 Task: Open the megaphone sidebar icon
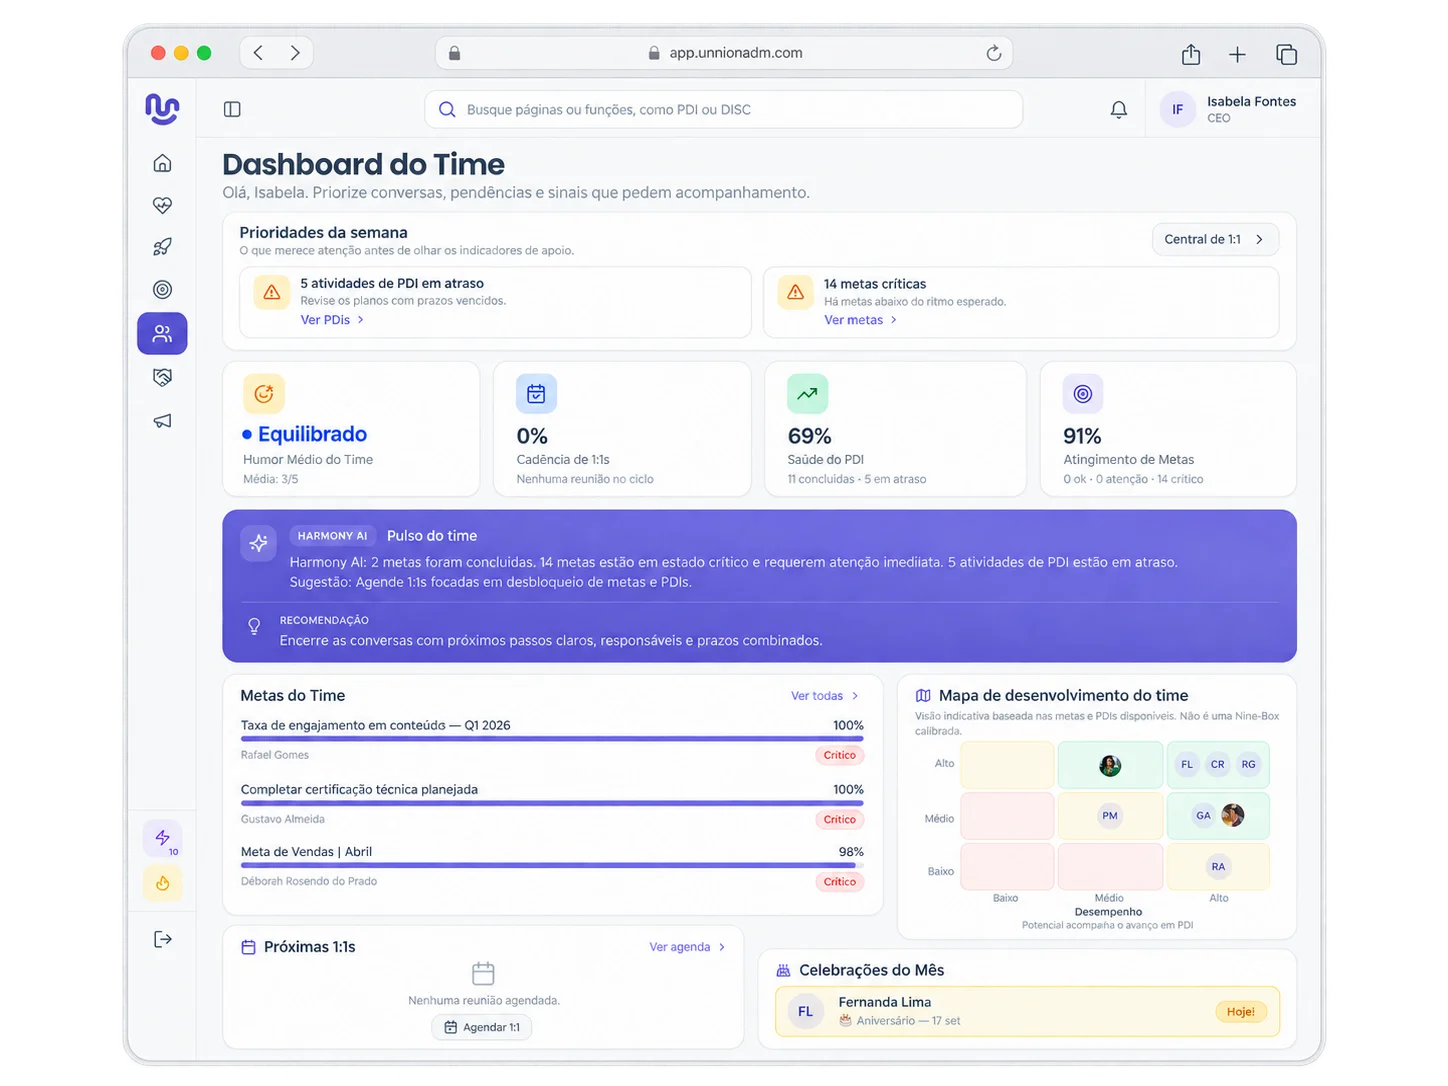point(162,421)
